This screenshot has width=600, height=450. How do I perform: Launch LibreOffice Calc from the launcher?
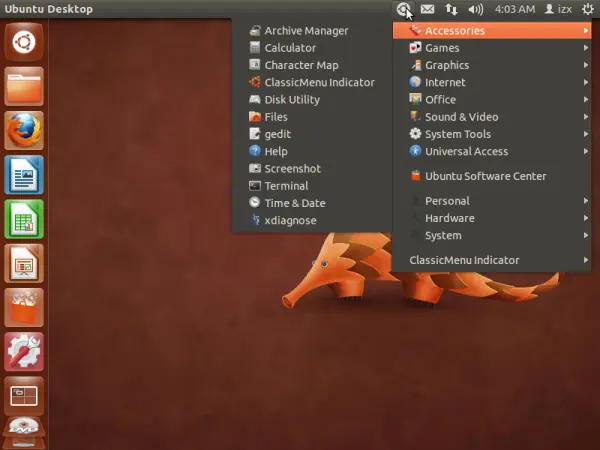tap(24, 219)
